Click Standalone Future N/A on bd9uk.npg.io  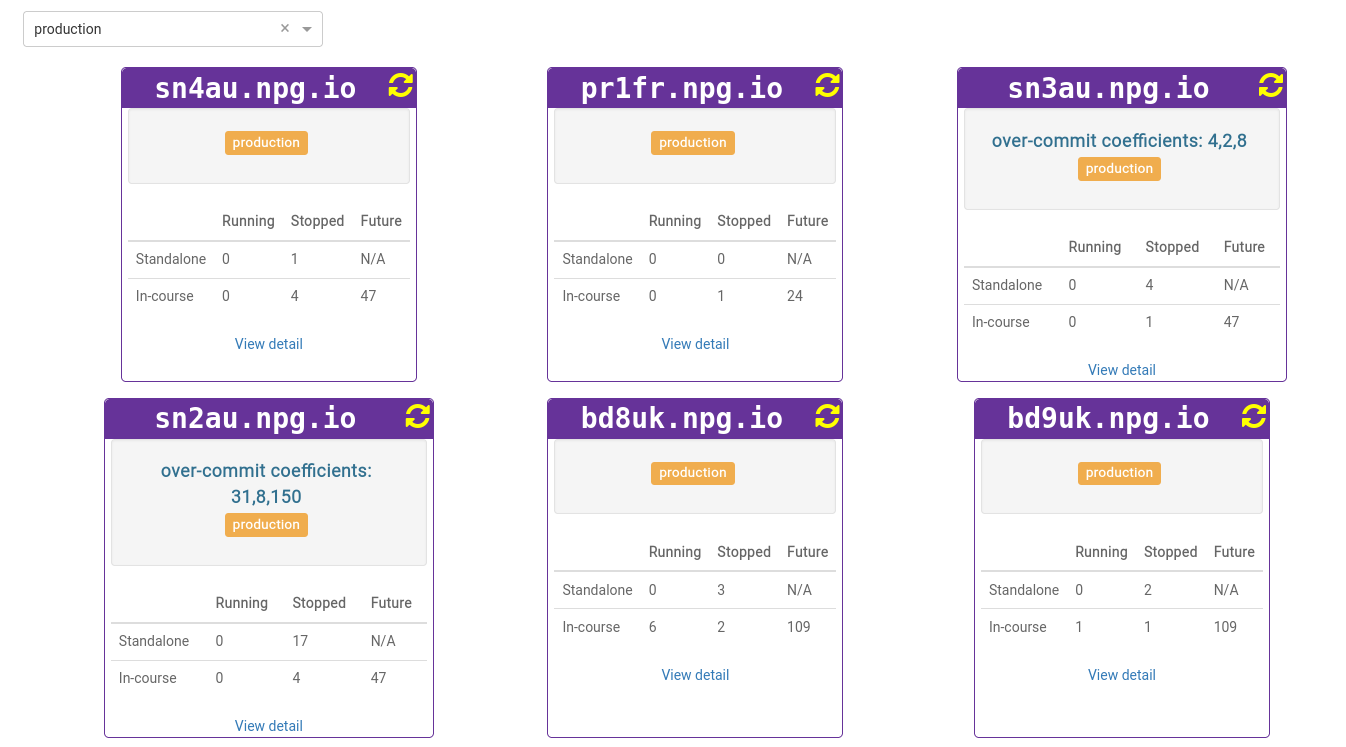pos(1226,590)
